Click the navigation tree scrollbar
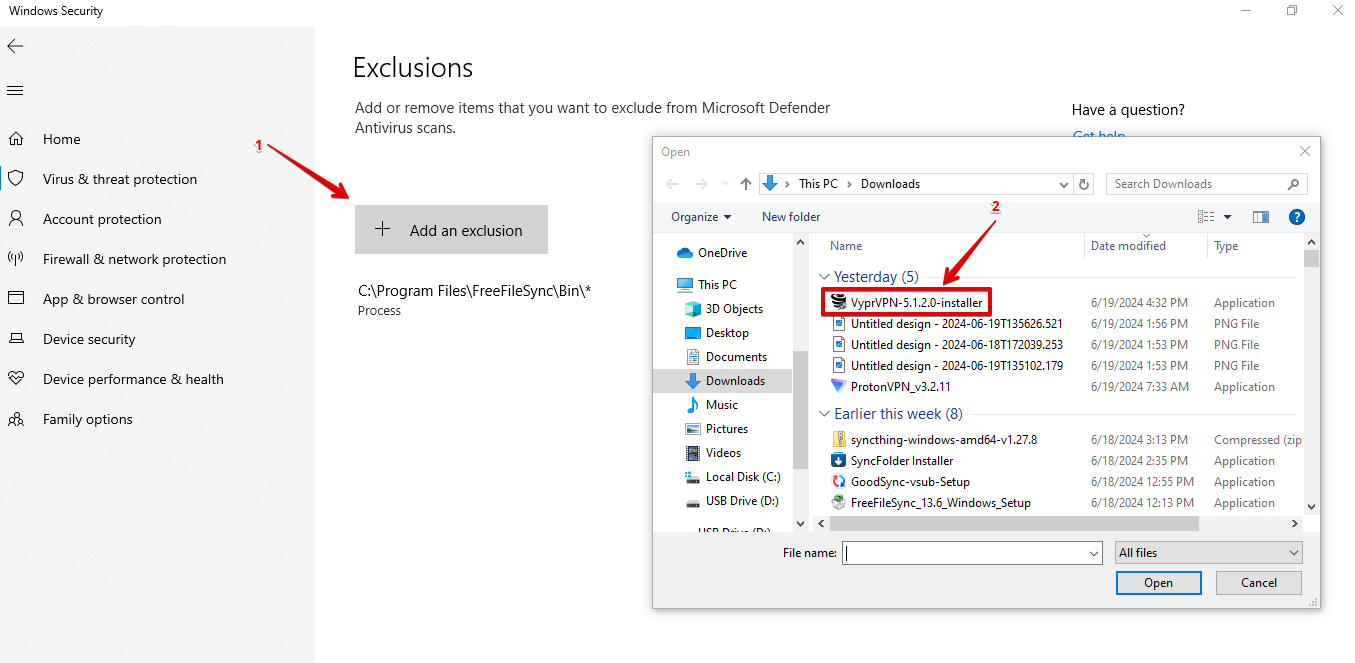This screenshot has width=1355, height=663. pos(800,410)
